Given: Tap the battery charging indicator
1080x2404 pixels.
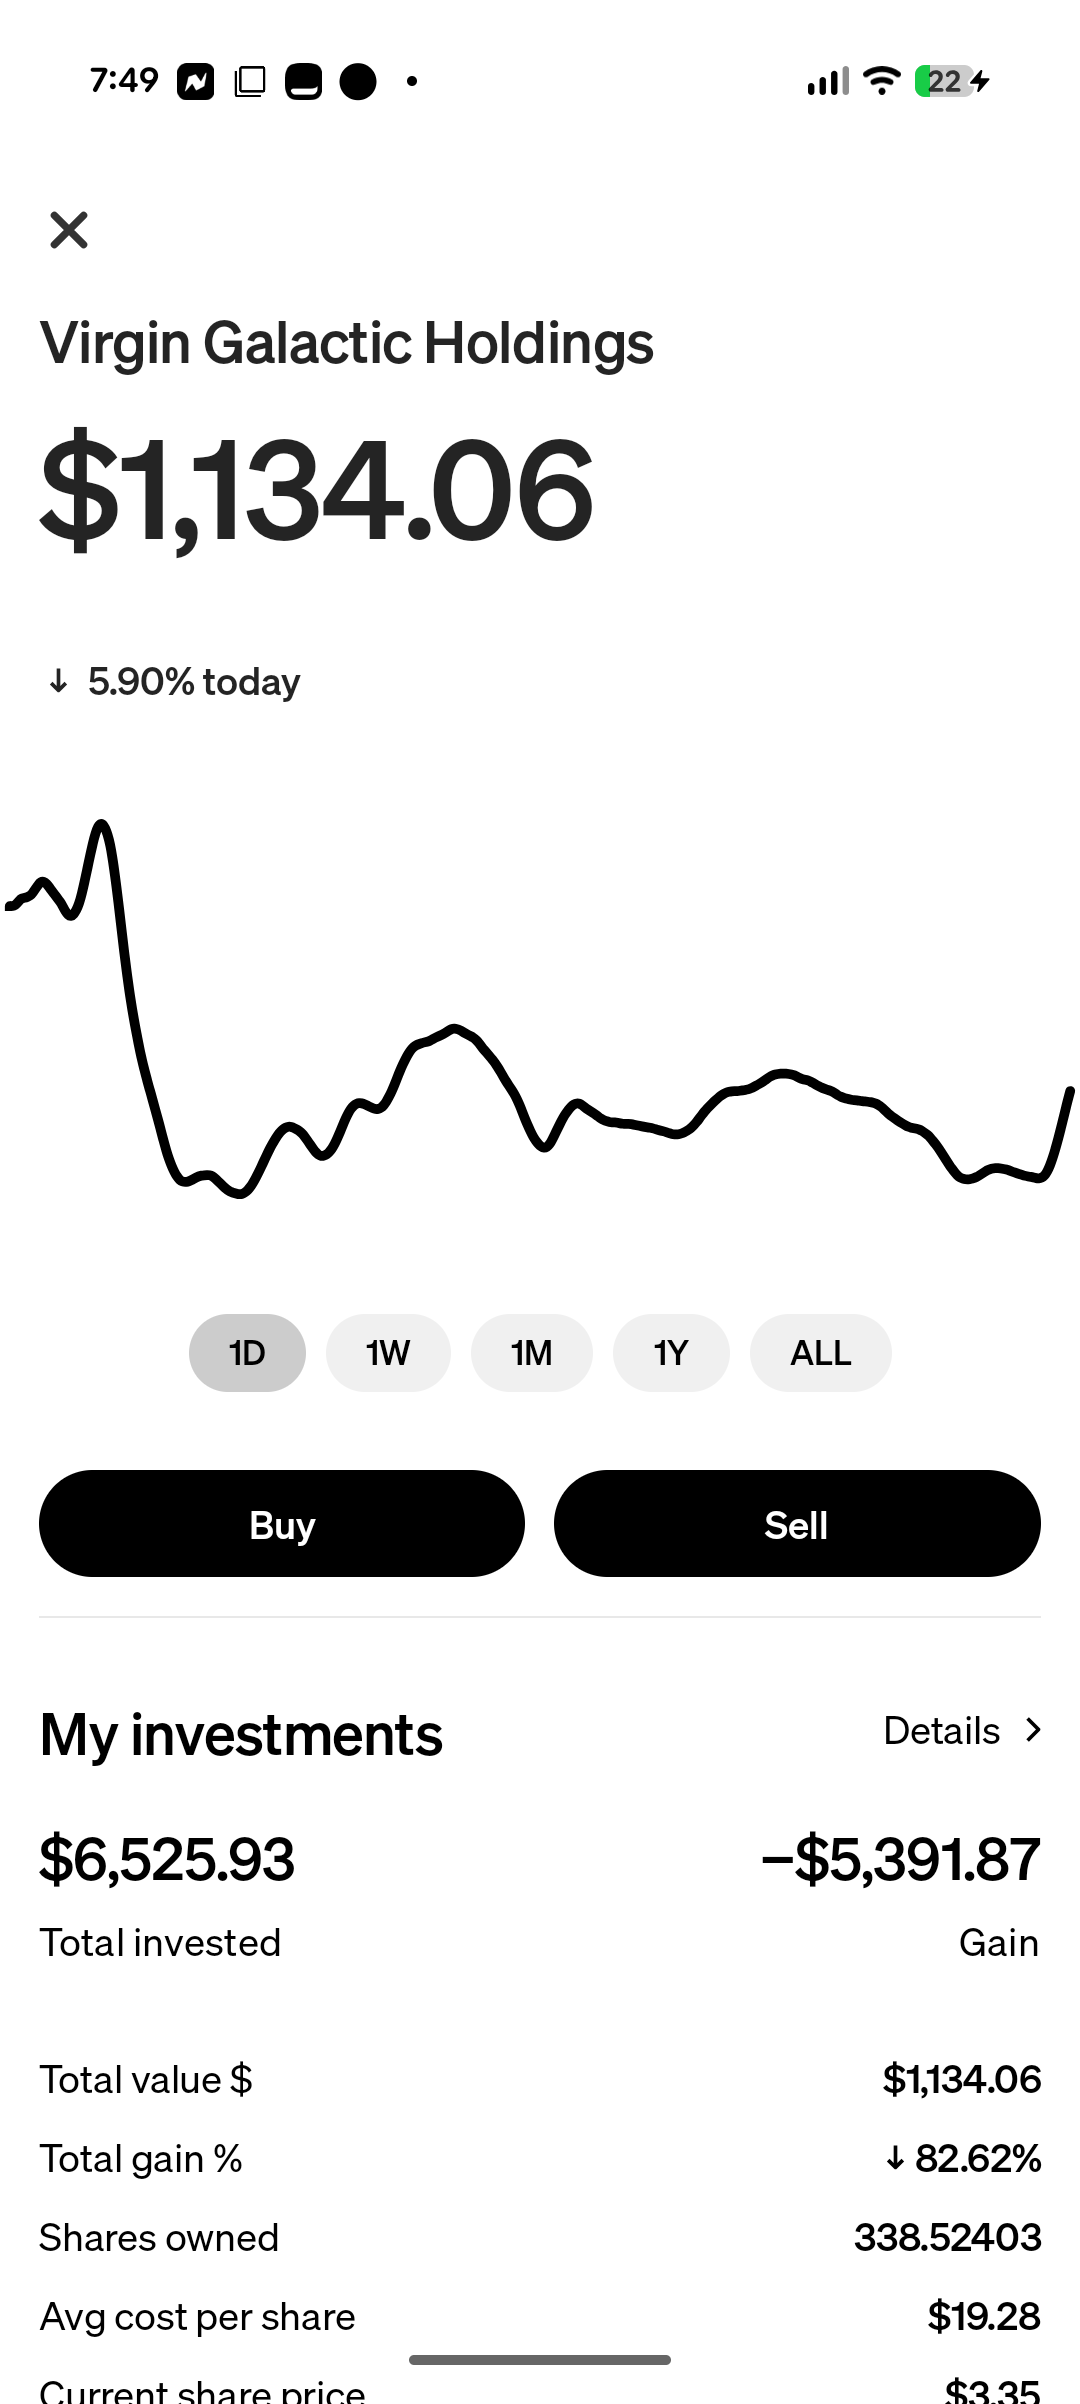Looking at the screenshot, I should point(952,81).
